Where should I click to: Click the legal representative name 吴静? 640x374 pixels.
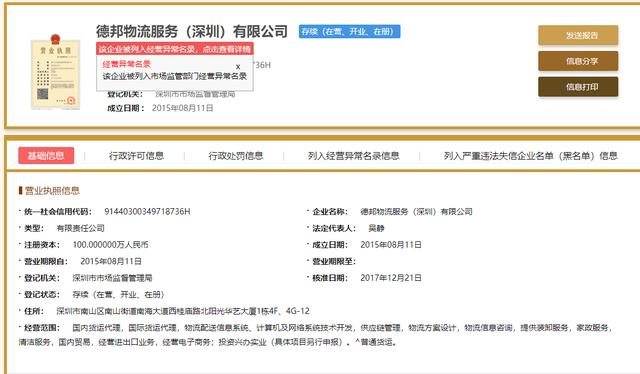tap(376, 228)
